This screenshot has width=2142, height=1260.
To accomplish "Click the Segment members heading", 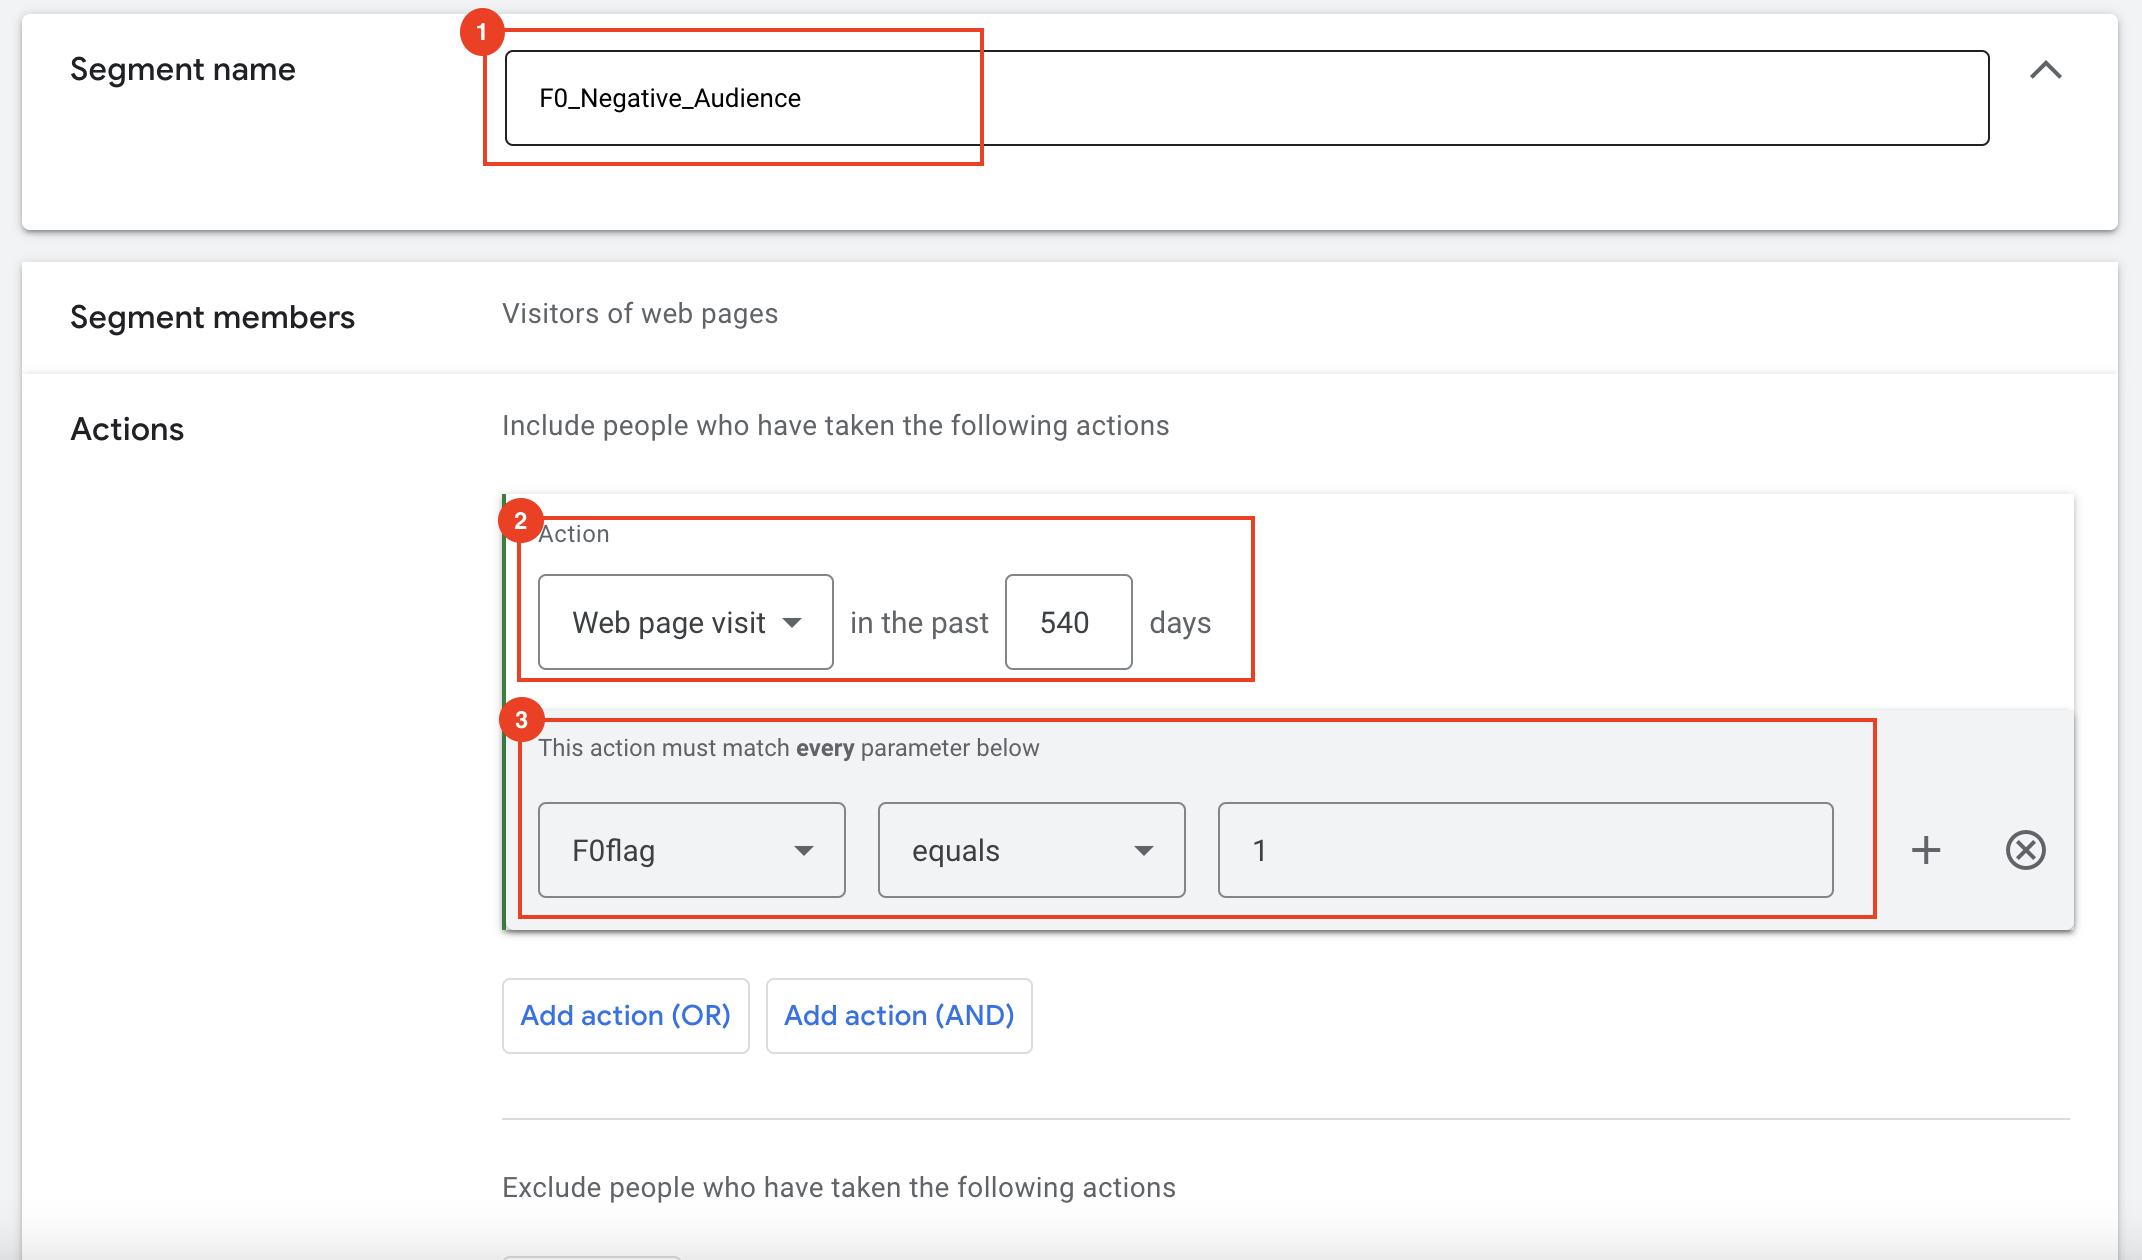I will (212, 317).
